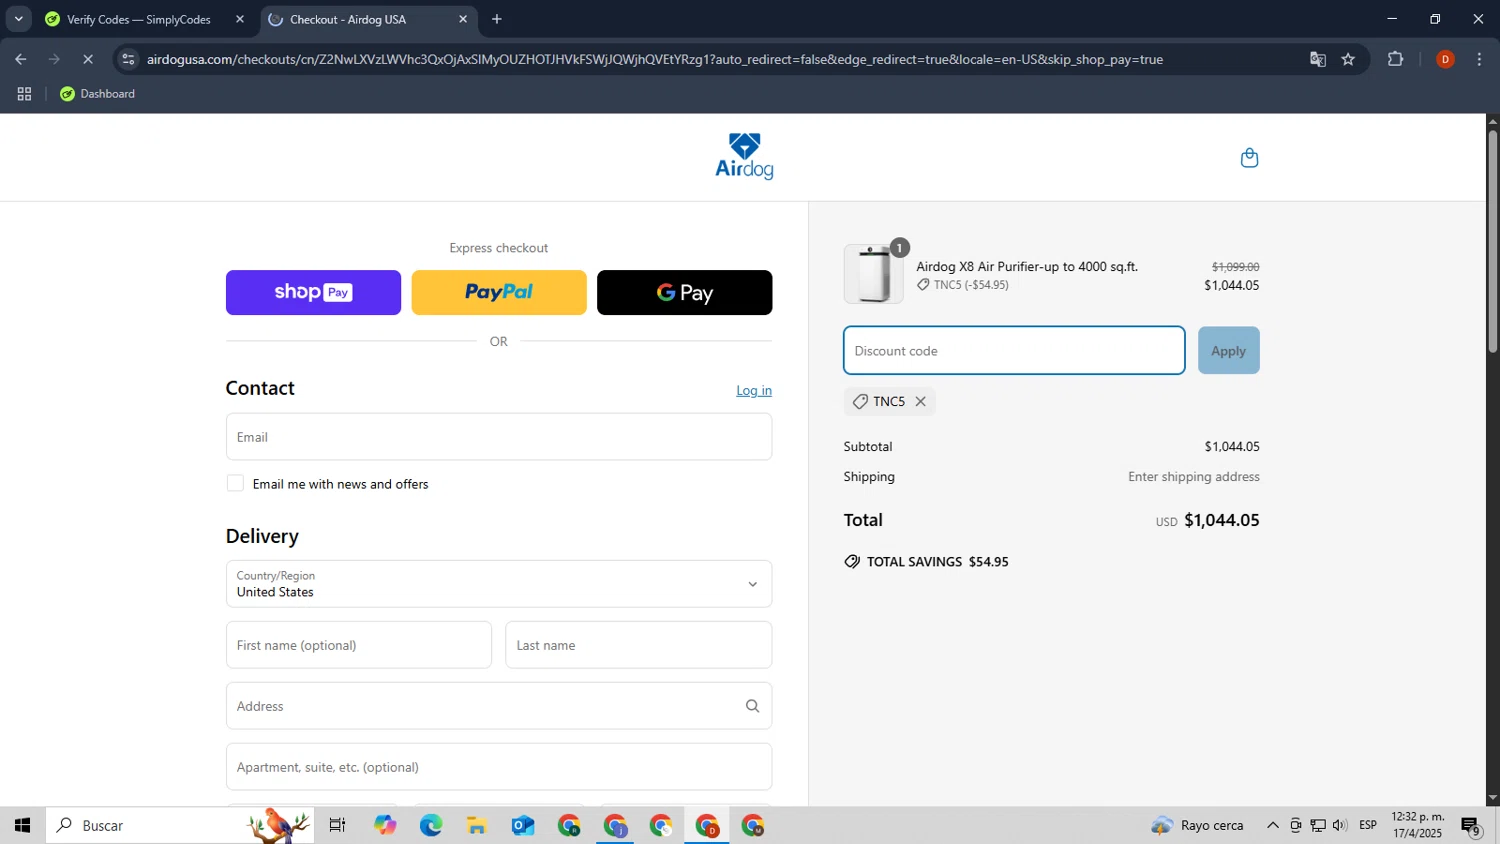This screenshot has width=1500, height=844.
Task: Switch to Verify Codes — SimplyCodes tab
Action: pyautogui.click(x=139, y=19)
